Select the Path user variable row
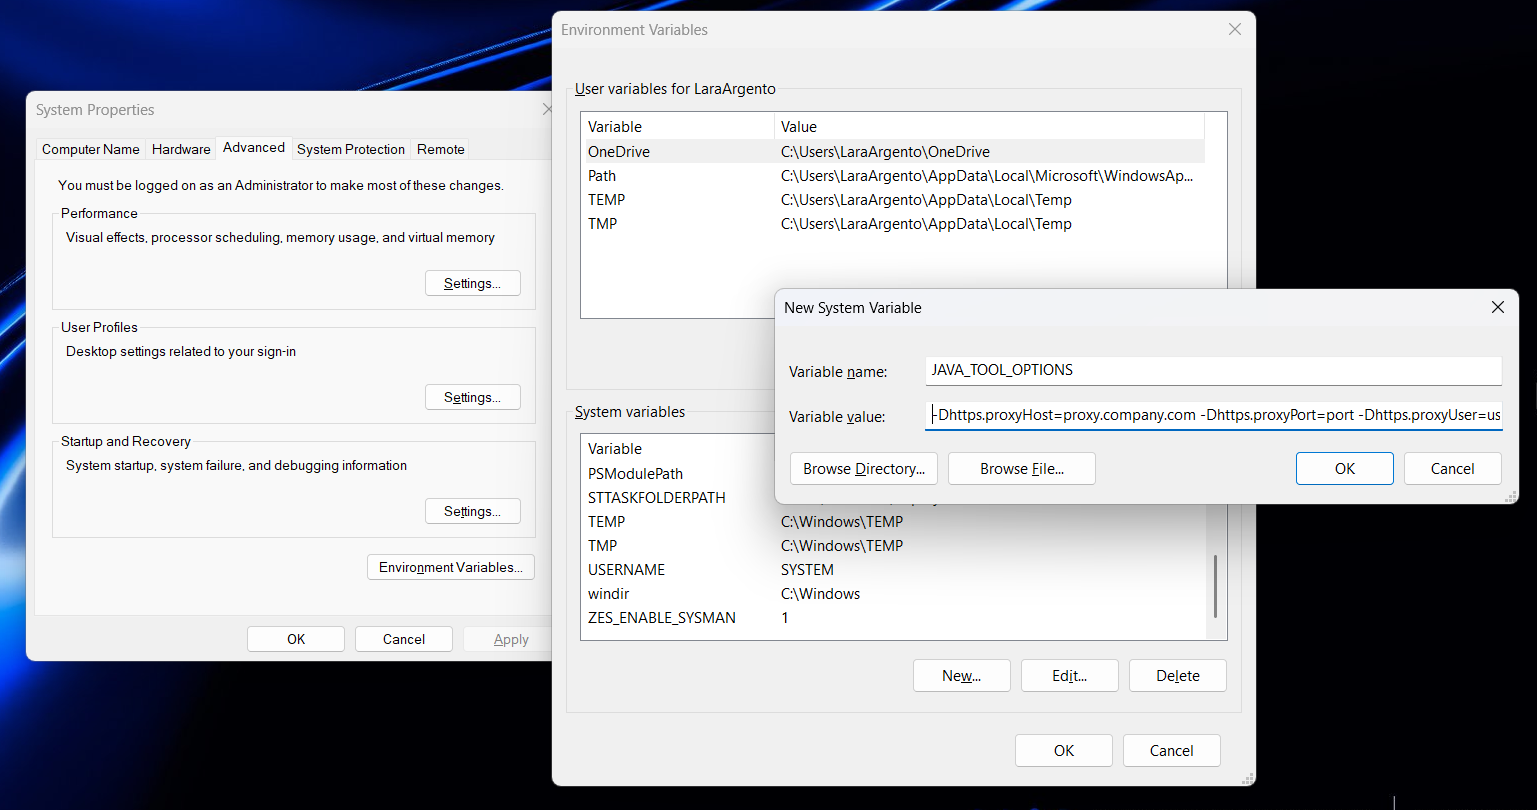The image size is (1537, 810). coord(893,176)
